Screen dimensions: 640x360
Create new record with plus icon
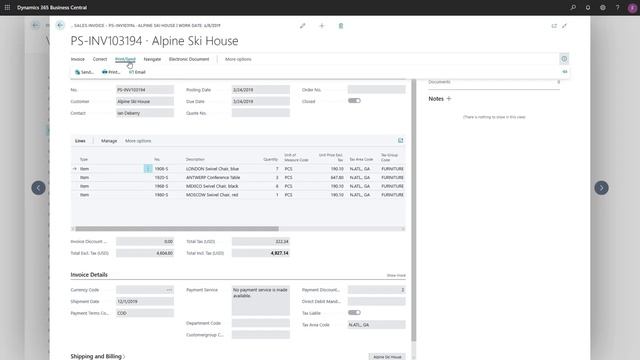[x=322, y=26]
